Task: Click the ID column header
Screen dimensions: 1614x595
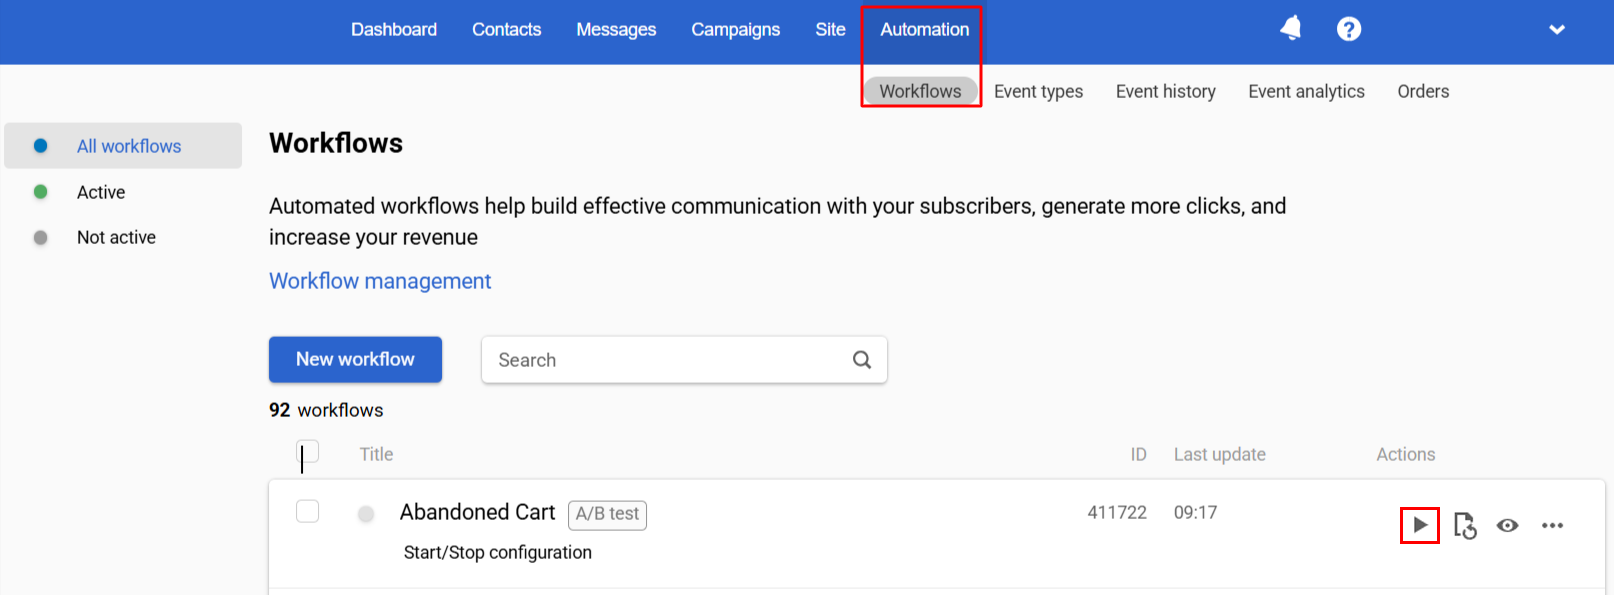Action: click(x=1138, y=454)
